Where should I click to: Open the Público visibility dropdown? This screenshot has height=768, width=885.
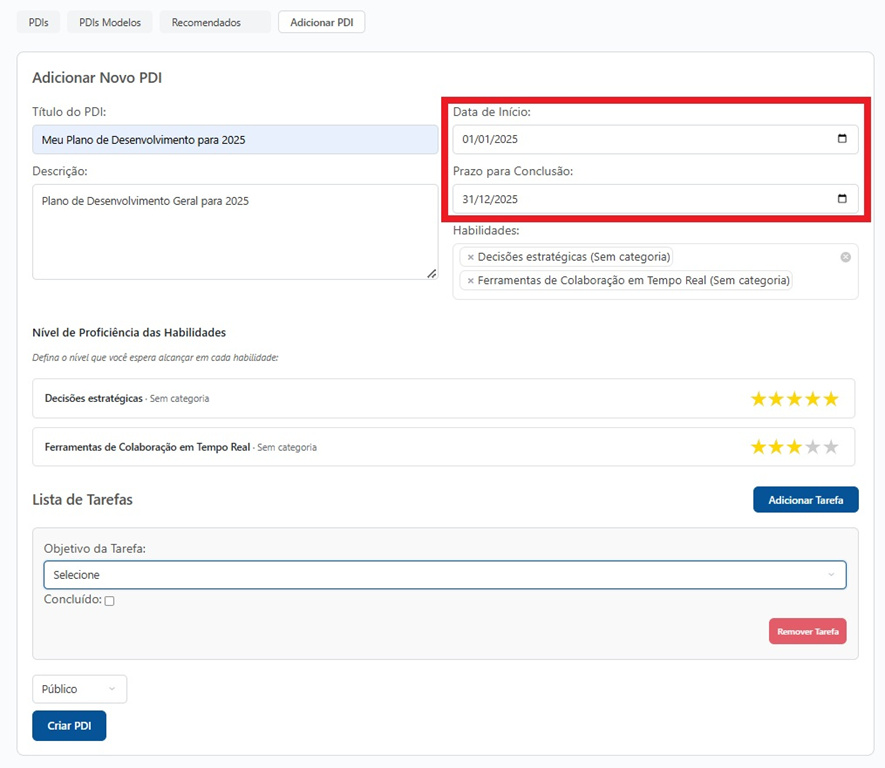[x=80, y=689]
